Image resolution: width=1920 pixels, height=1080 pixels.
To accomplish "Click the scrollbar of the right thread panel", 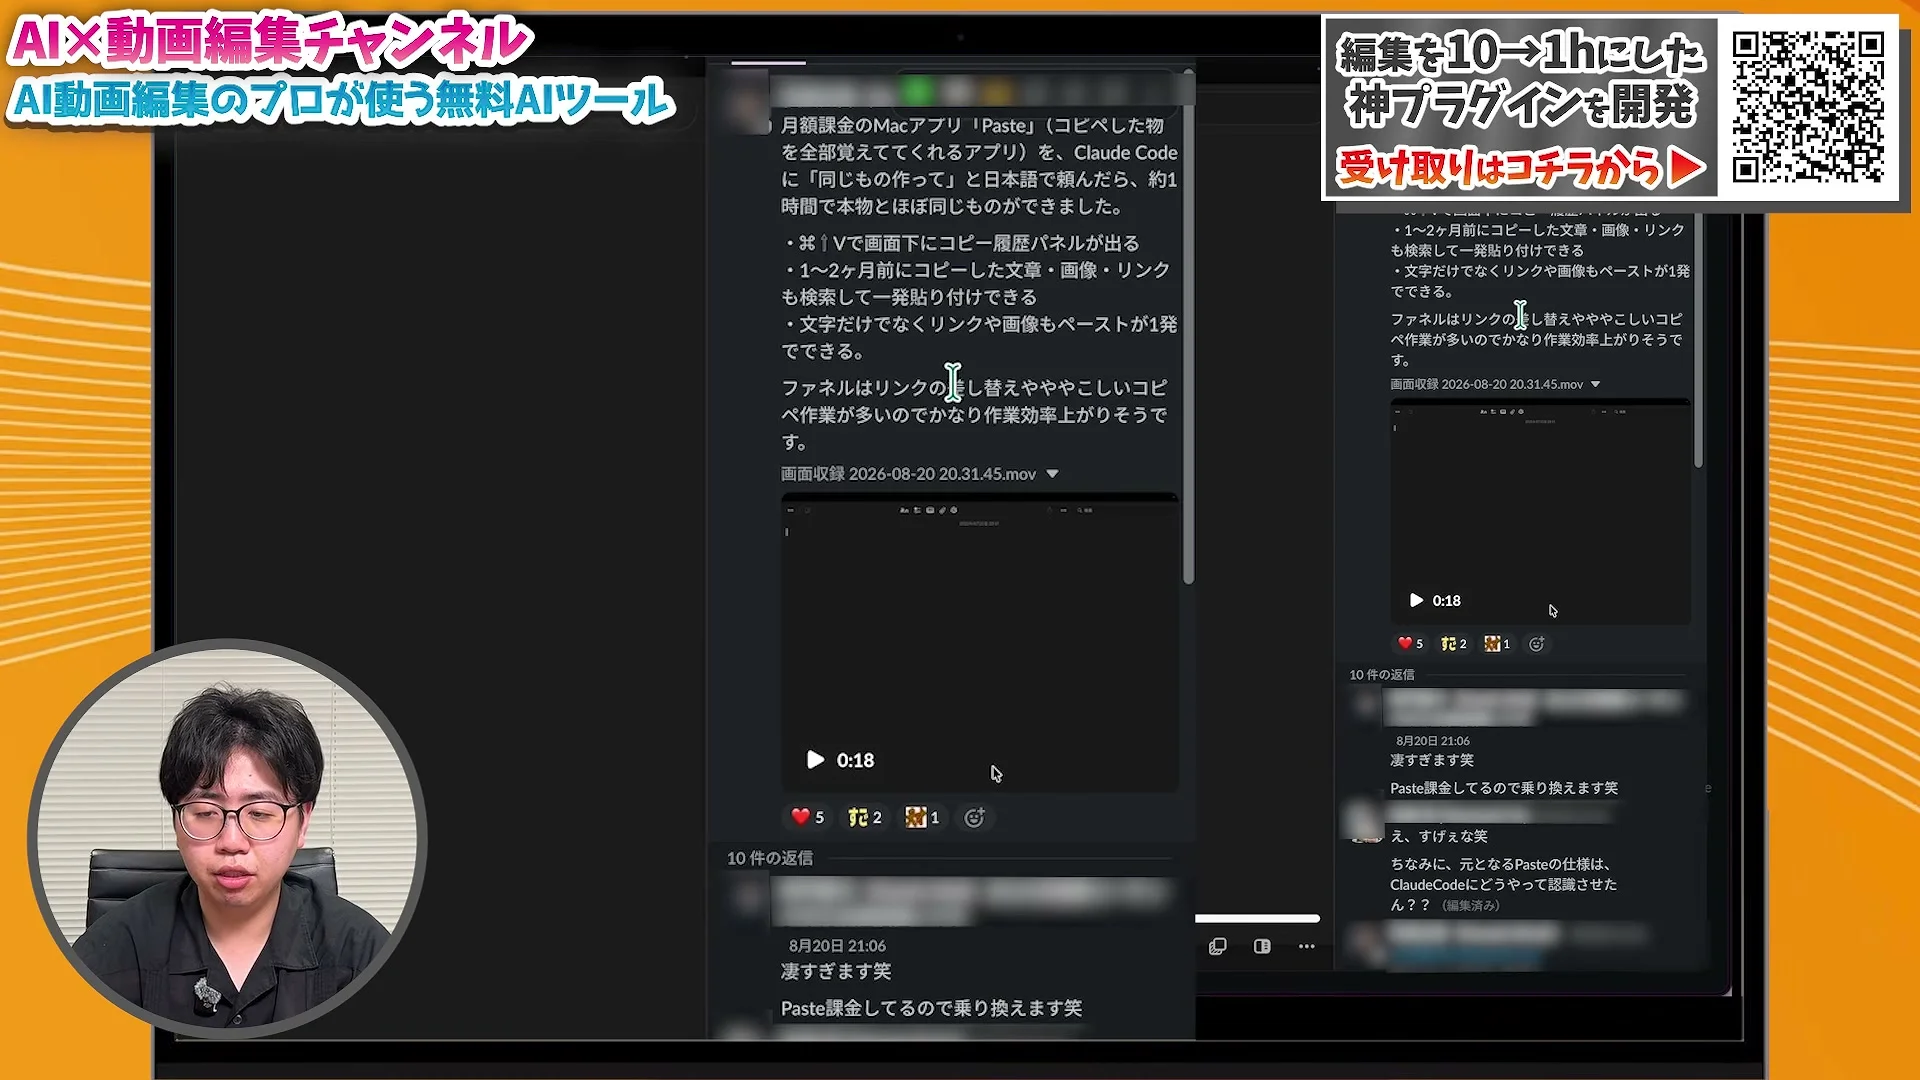I will coord(1698,340).
